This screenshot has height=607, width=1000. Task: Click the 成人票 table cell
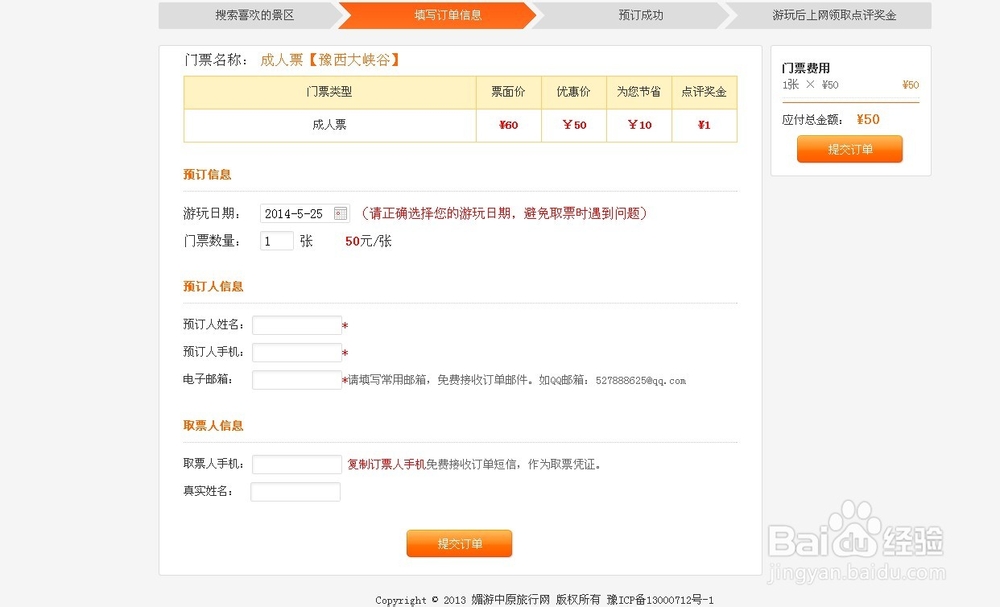pyautogui.click(x=329, y=125)
